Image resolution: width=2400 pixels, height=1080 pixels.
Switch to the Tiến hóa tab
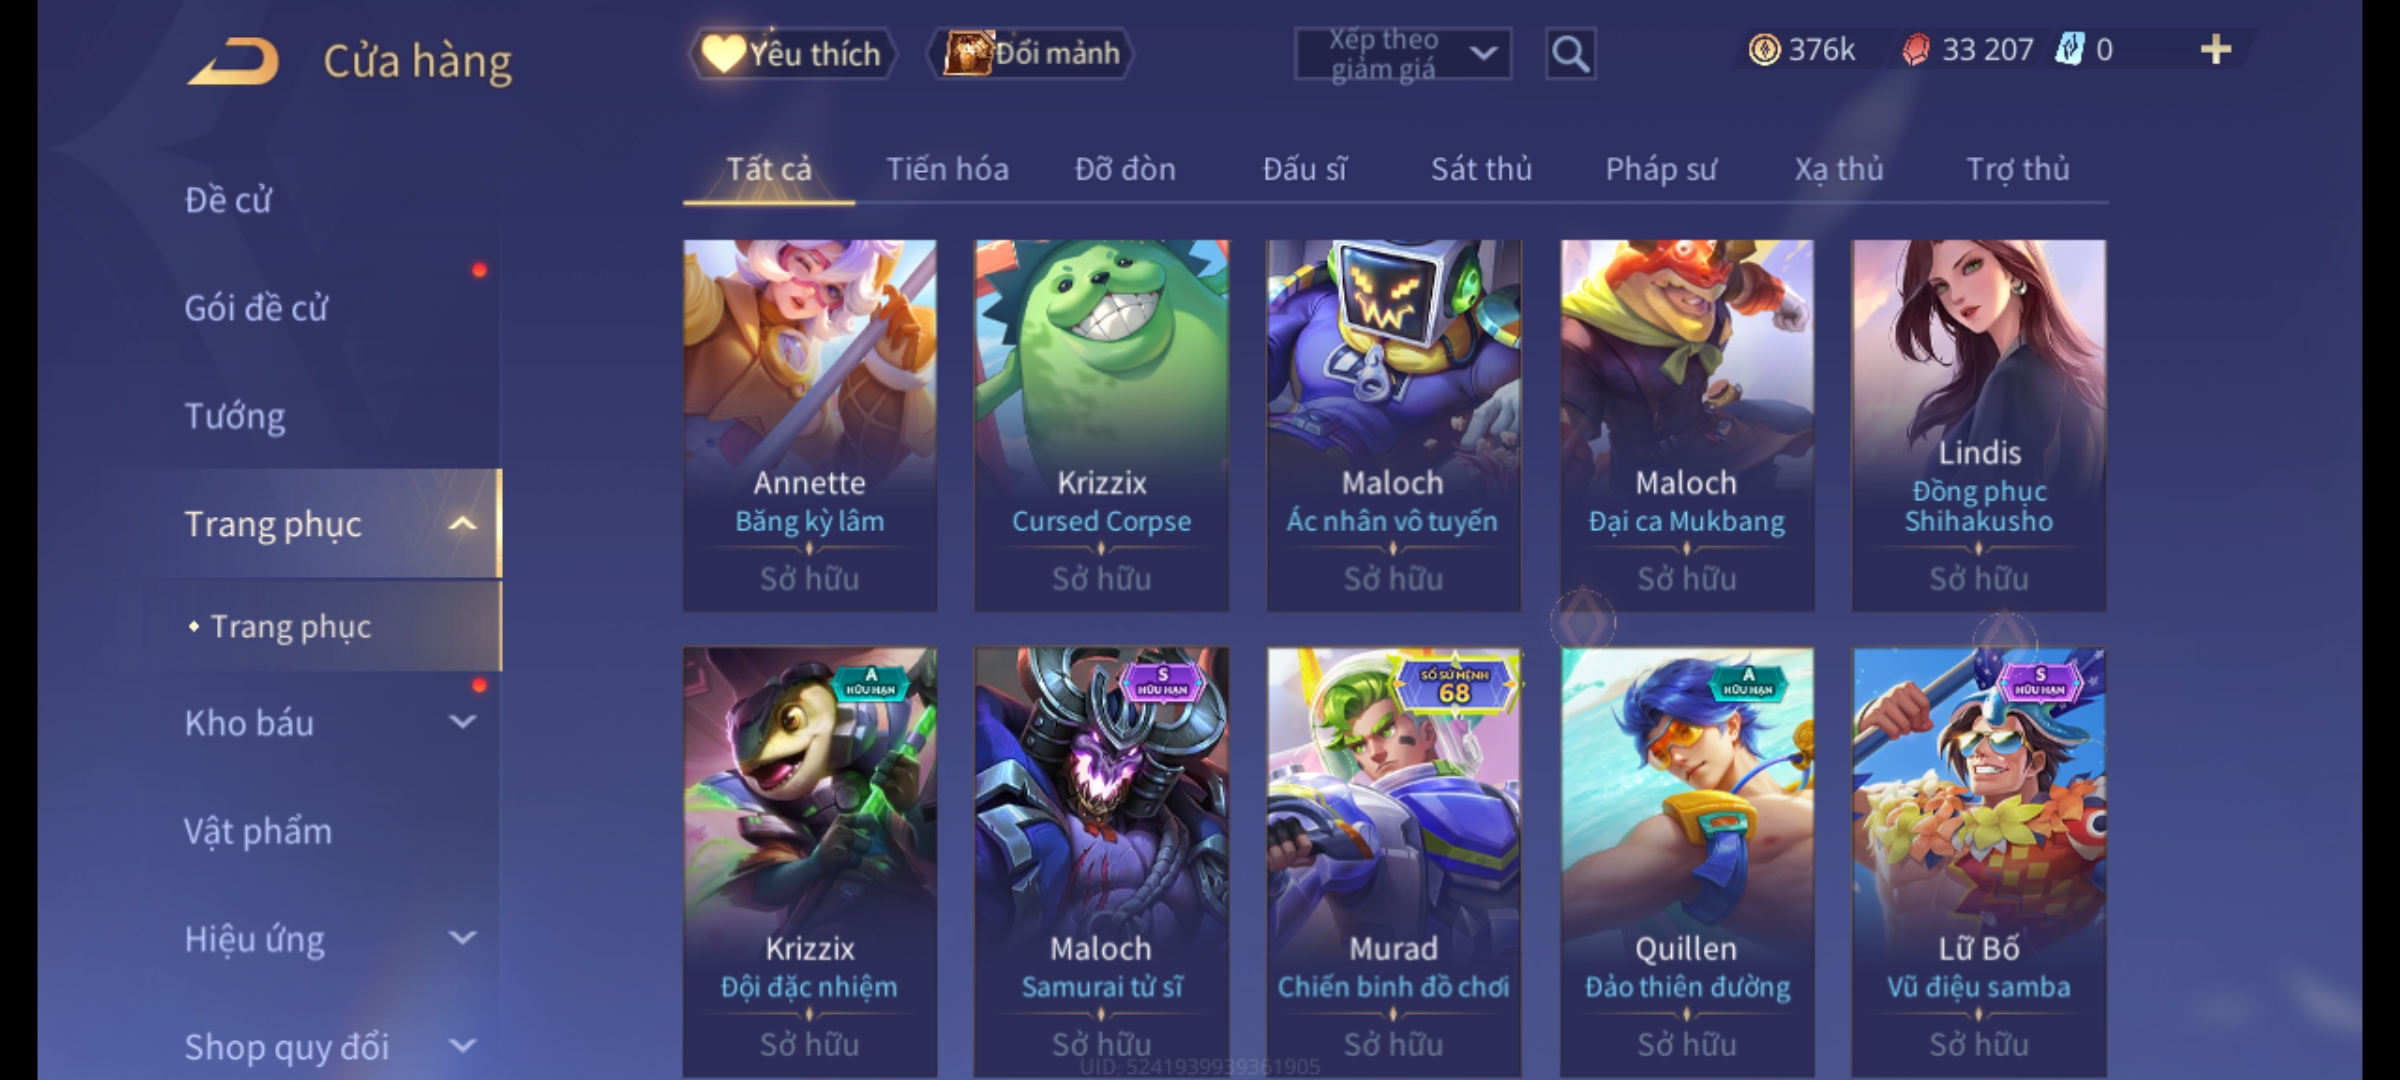[947, 169]
